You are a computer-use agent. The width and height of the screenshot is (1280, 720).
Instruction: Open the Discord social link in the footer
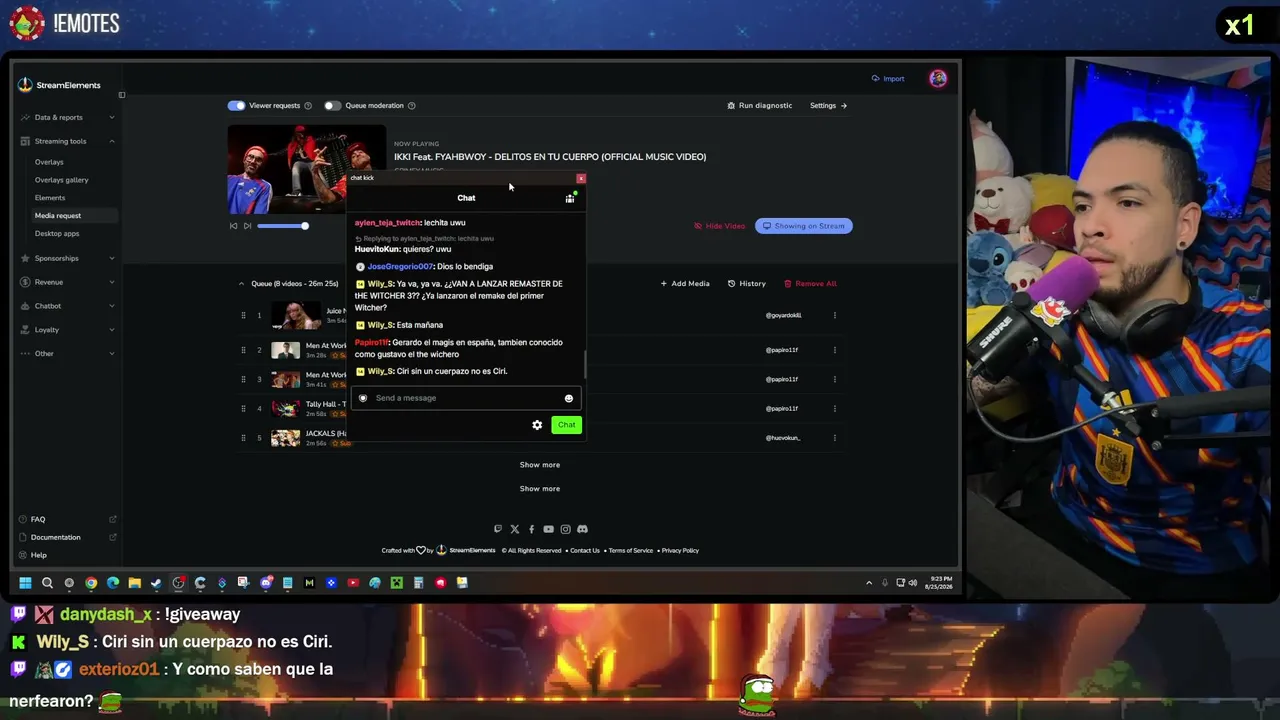[x=582, y=529]
